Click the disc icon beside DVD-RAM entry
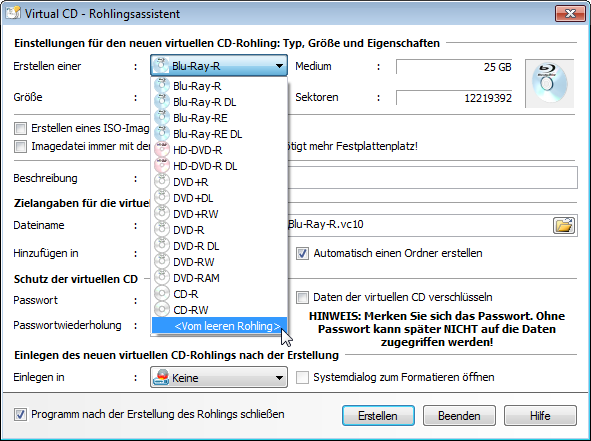Screen dimensions: 591x441 tap(162, 278)
